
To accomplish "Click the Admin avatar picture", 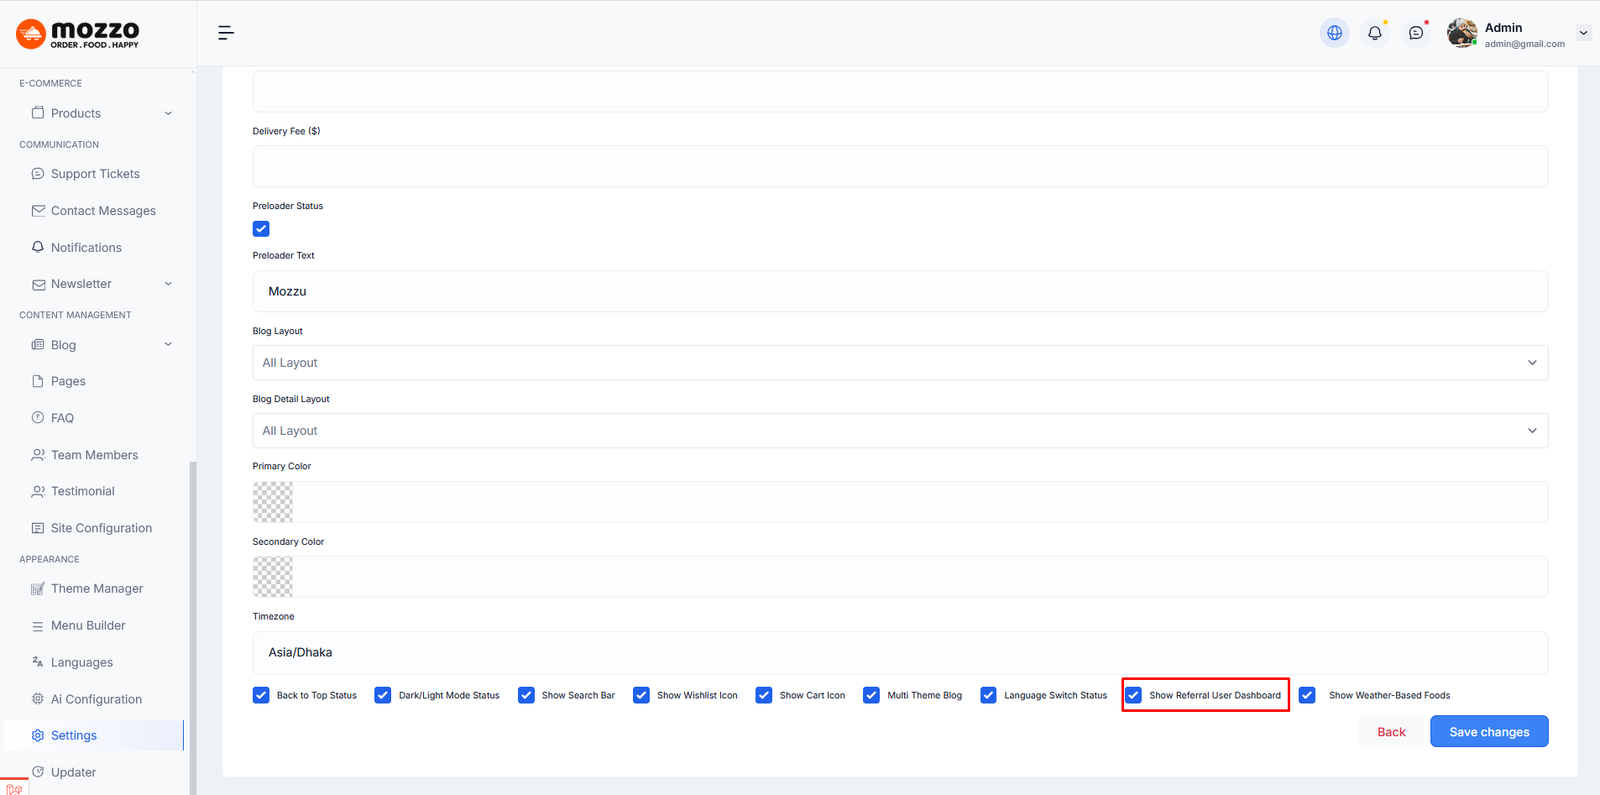I will 1462,33.
